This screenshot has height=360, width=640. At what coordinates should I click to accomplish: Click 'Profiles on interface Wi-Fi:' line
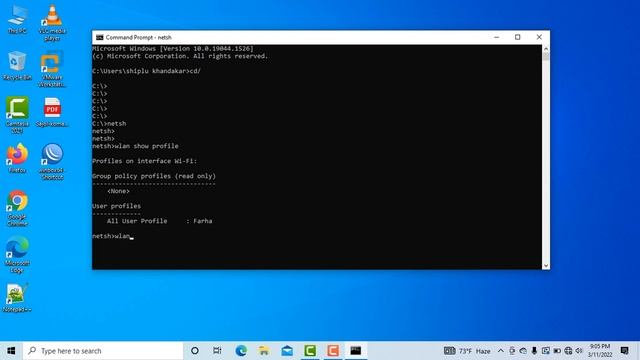144,161
